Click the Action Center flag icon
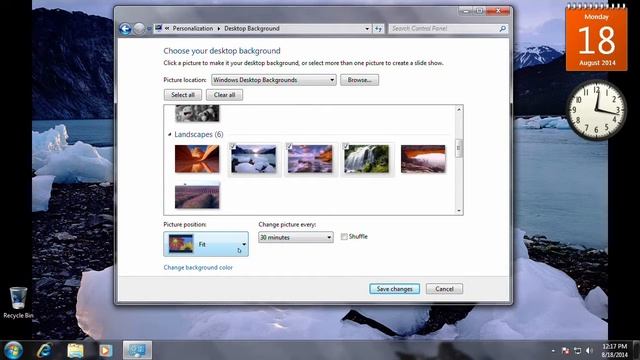 [565, 351]
